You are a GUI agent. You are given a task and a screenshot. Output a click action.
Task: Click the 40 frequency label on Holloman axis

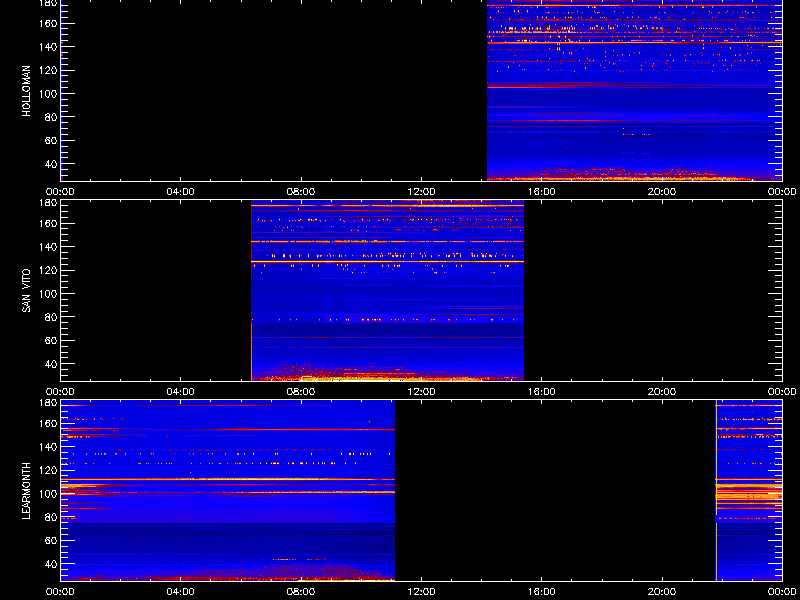click(53, 164)
